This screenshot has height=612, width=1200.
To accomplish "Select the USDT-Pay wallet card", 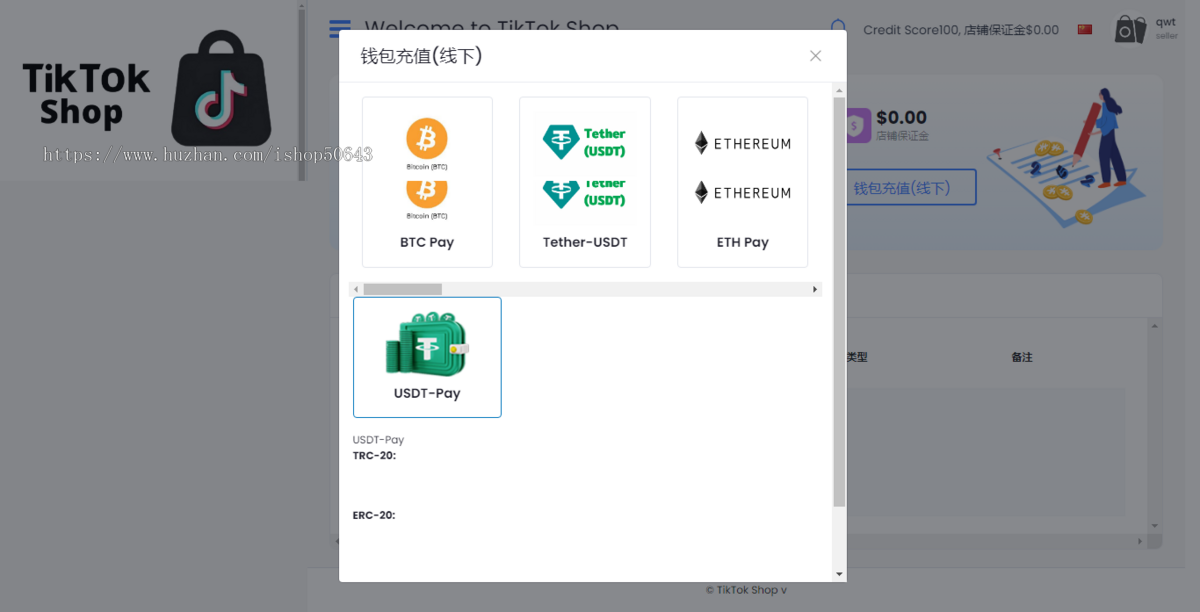I will 427,357.
